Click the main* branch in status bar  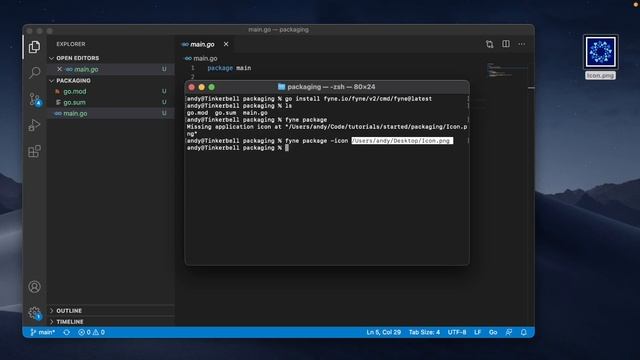coord(43,332)
